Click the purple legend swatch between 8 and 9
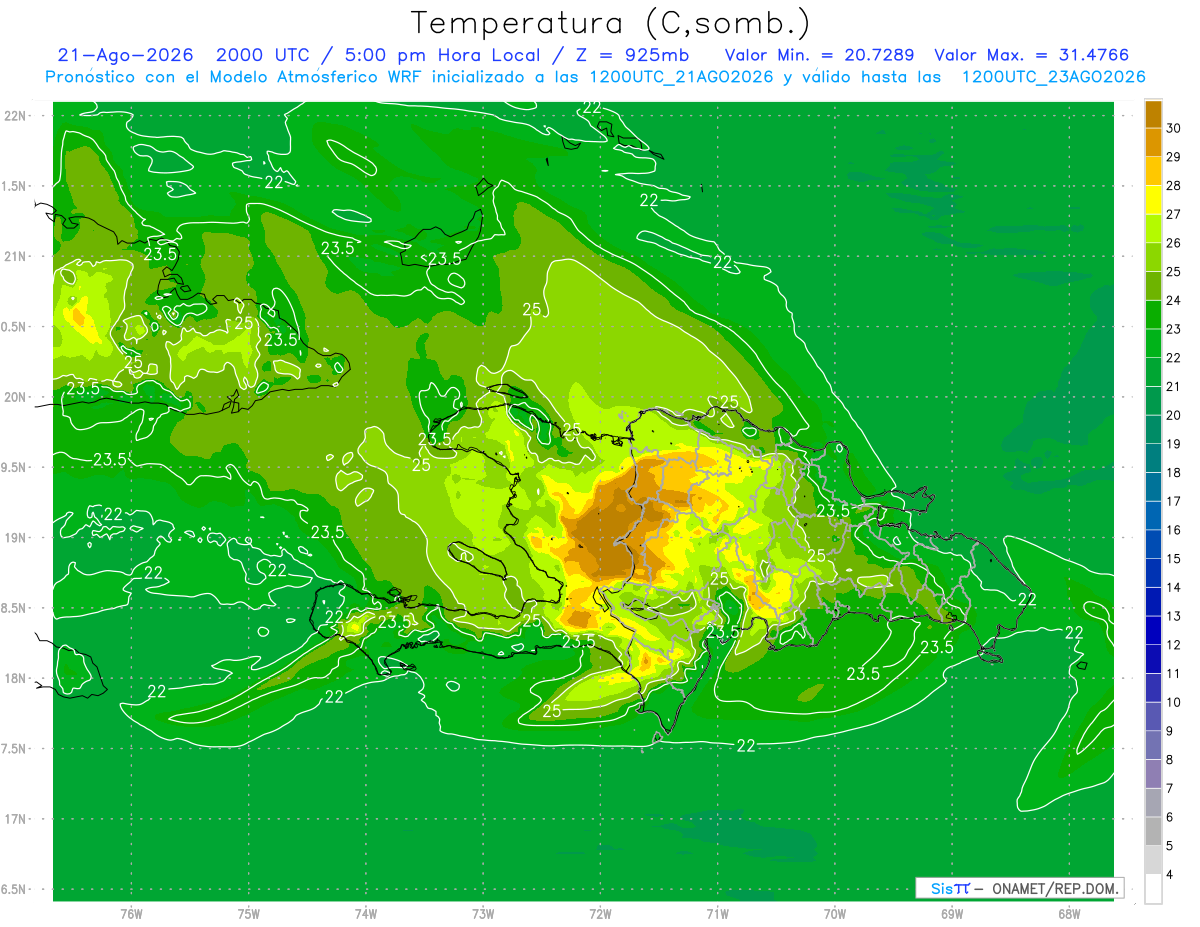 click(1153, 745)
